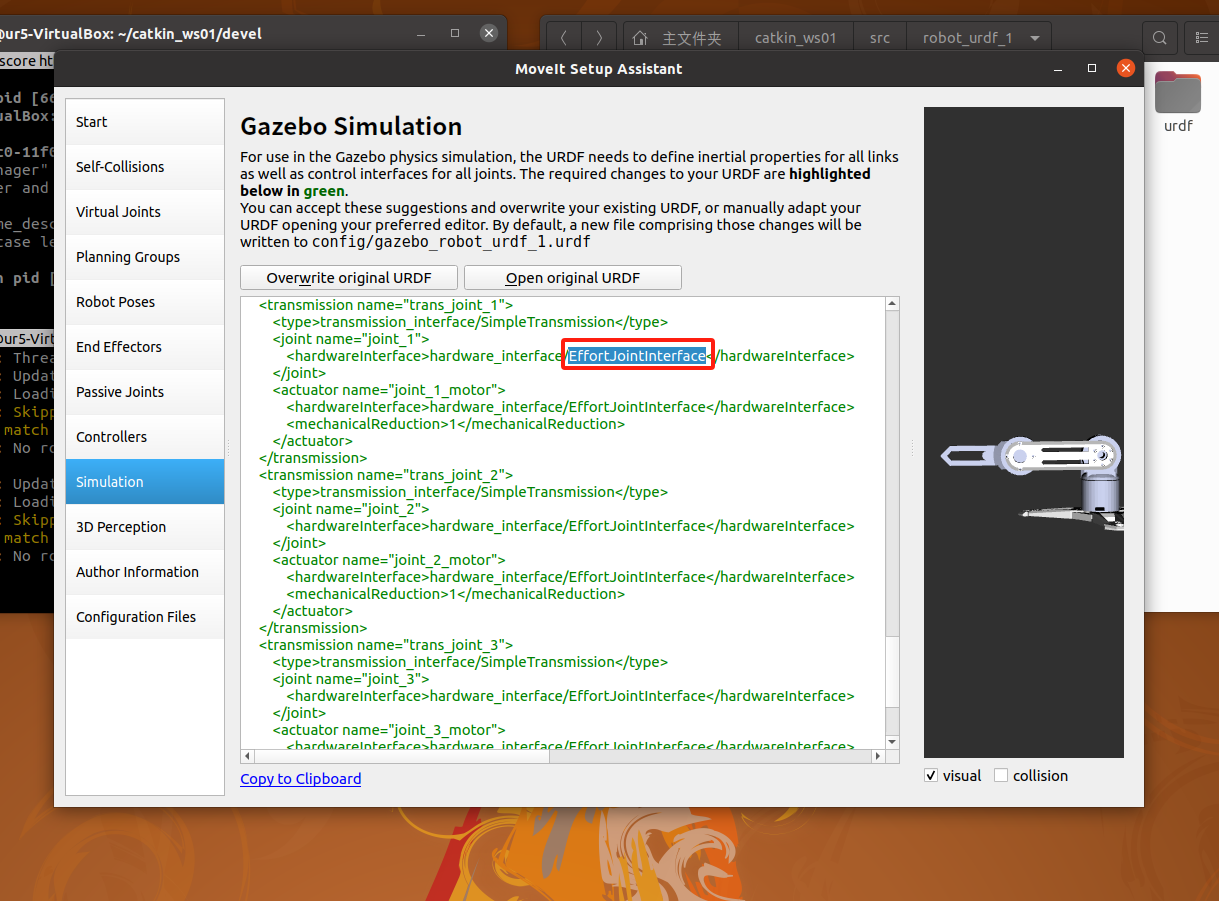
Task: Go to Configuration Files step
Action: pyautogui.click(x=145, y=617)
